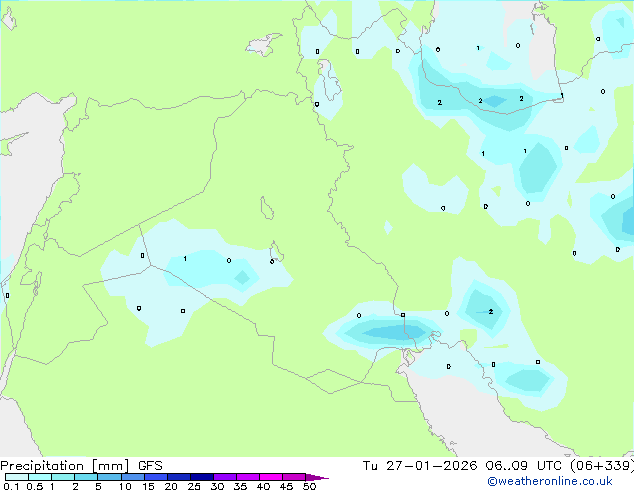Click the legend tick label '20'
The image size is (634, 490).
pos(171,486)
